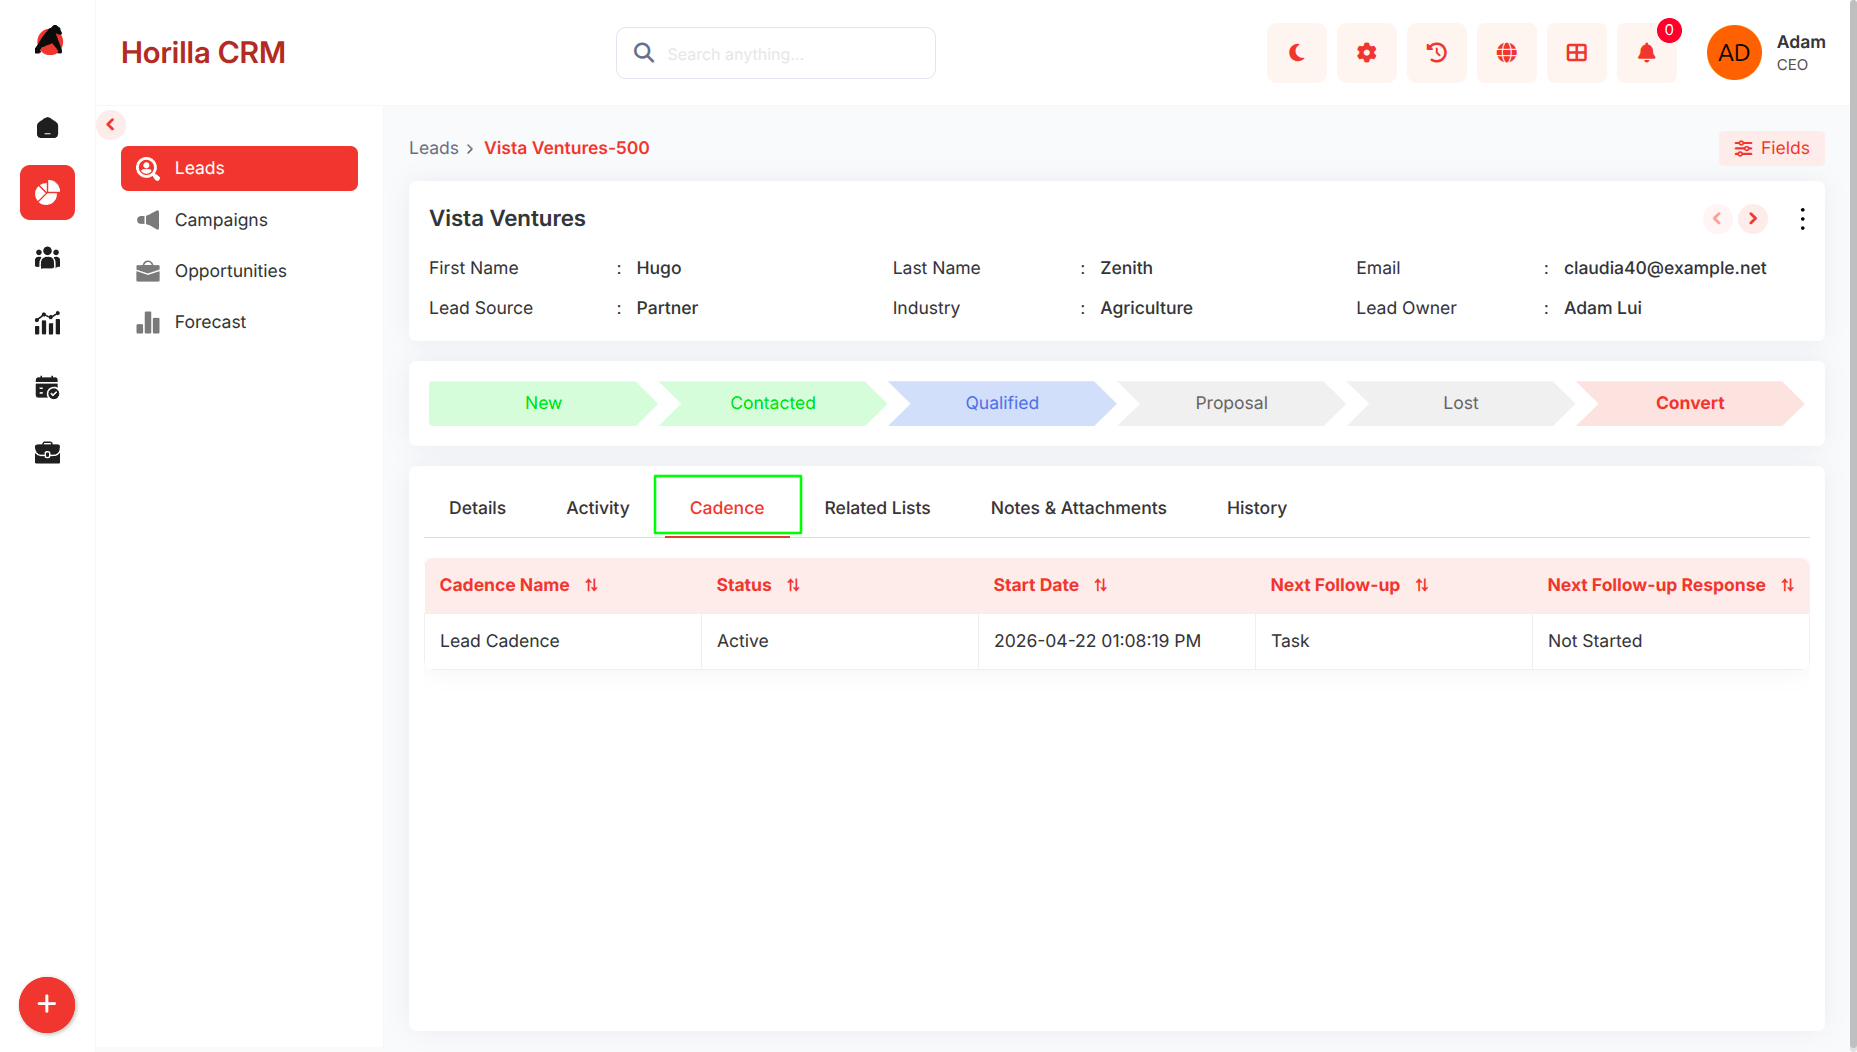Focus the Search anything field
The image size is (1857, 1052).
pyautogui.click(x=776, y=53)
